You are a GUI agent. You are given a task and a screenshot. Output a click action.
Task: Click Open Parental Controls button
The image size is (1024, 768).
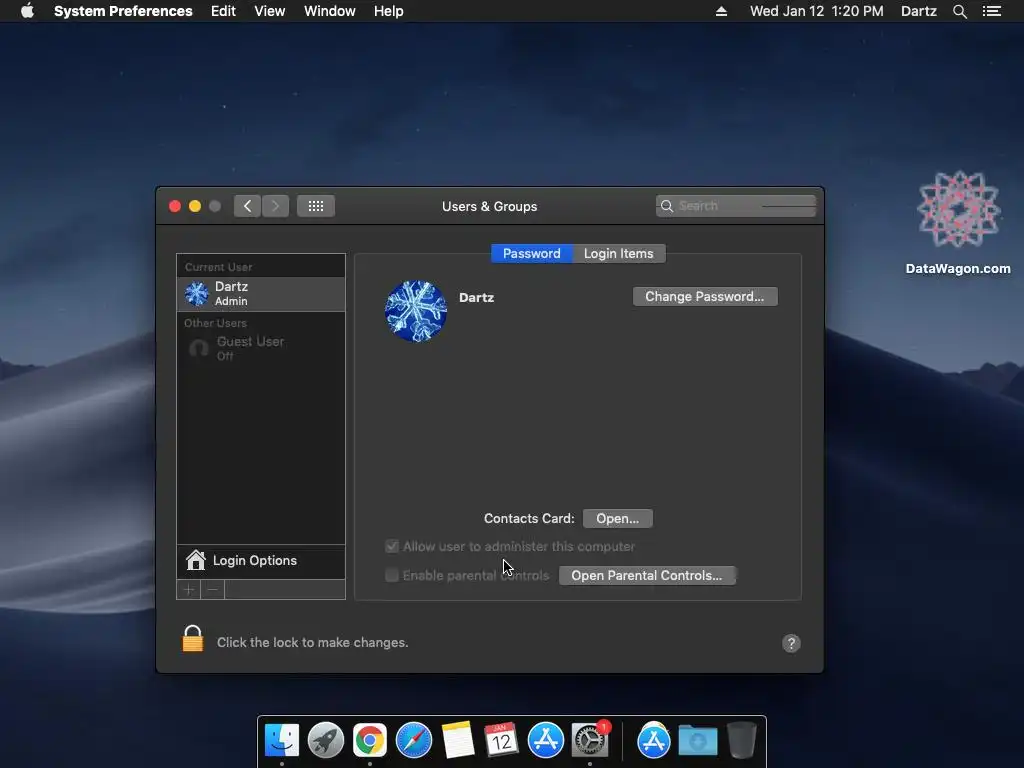(x=647, y=575)
